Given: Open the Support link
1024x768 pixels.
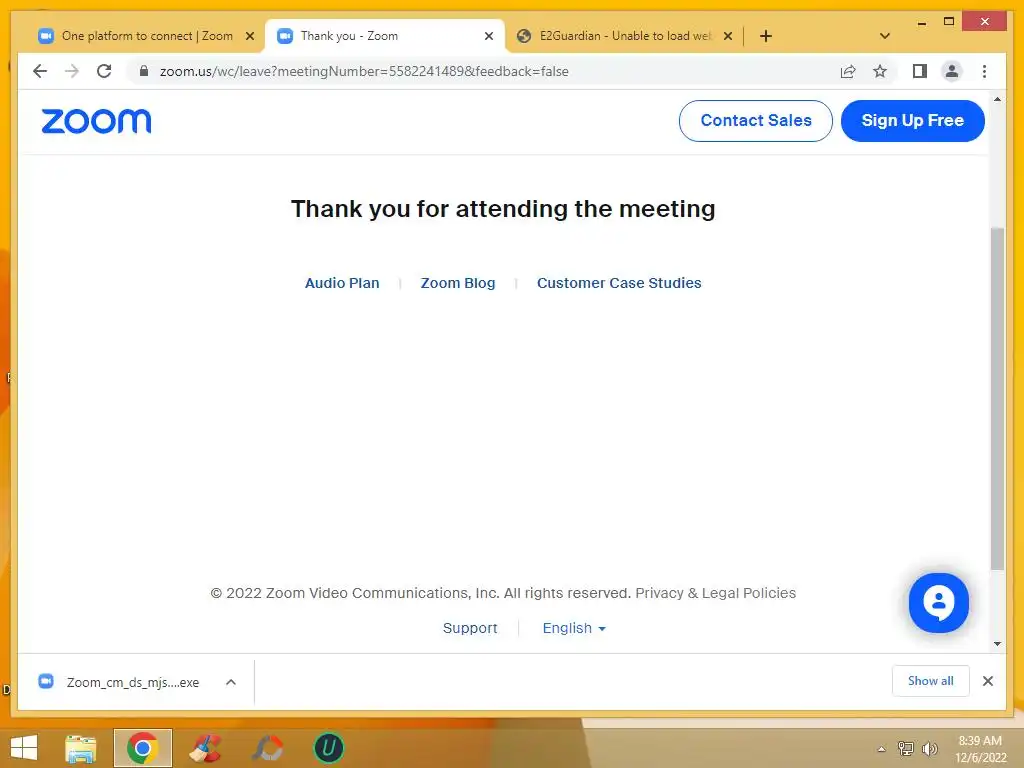Looking at the screenshot, I should tap(470, 628).
